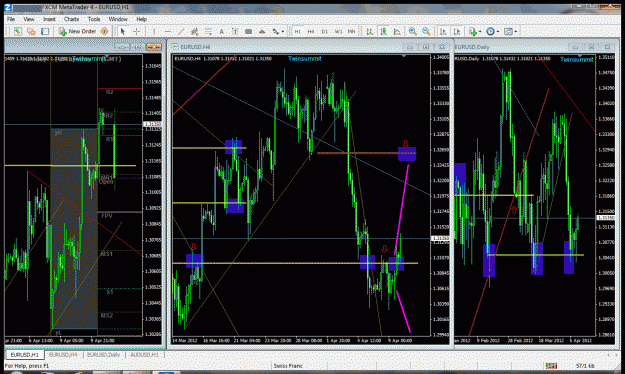Click the FPV label in H1 chart

click(107, 216)
